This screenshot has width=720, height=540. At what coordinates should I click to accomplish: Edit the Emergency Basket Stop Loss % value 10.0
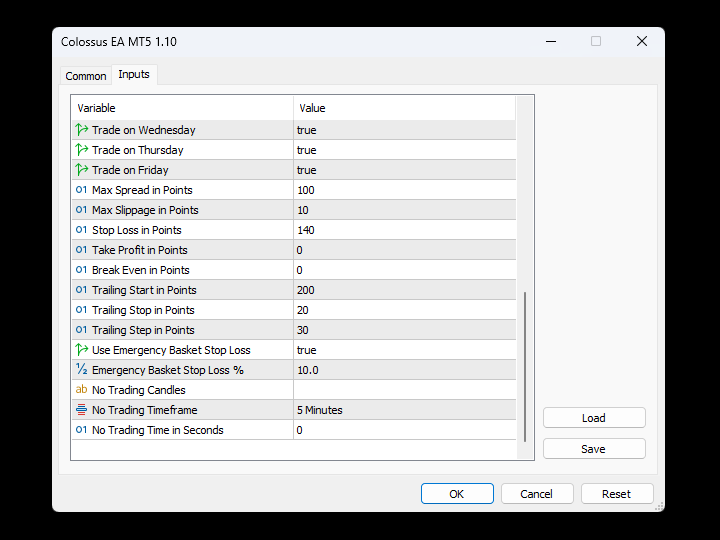click(405, 370)
